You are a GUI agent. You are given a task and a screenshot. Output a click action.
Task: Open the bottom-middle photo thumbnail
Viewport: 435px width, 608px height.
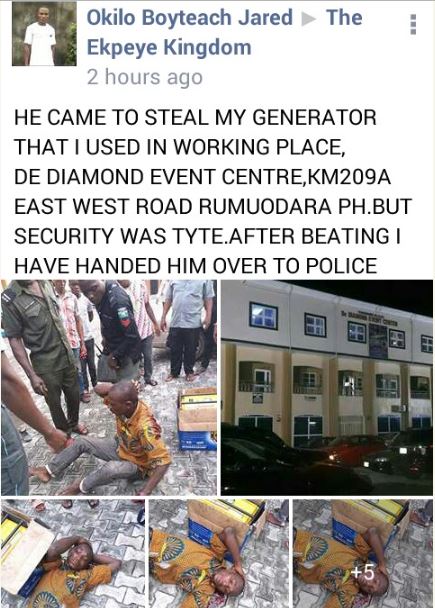pos(219,553)
